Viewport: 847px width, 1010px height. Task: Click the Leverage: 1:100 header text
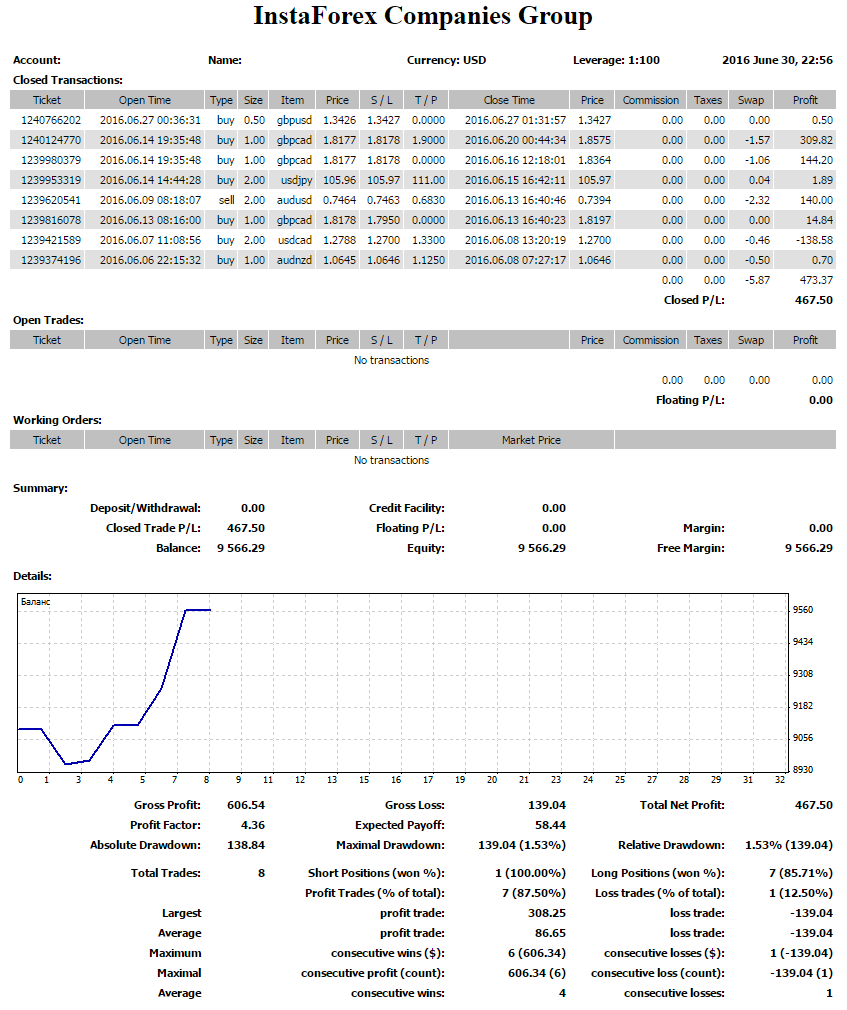click(x=616, y=60)
